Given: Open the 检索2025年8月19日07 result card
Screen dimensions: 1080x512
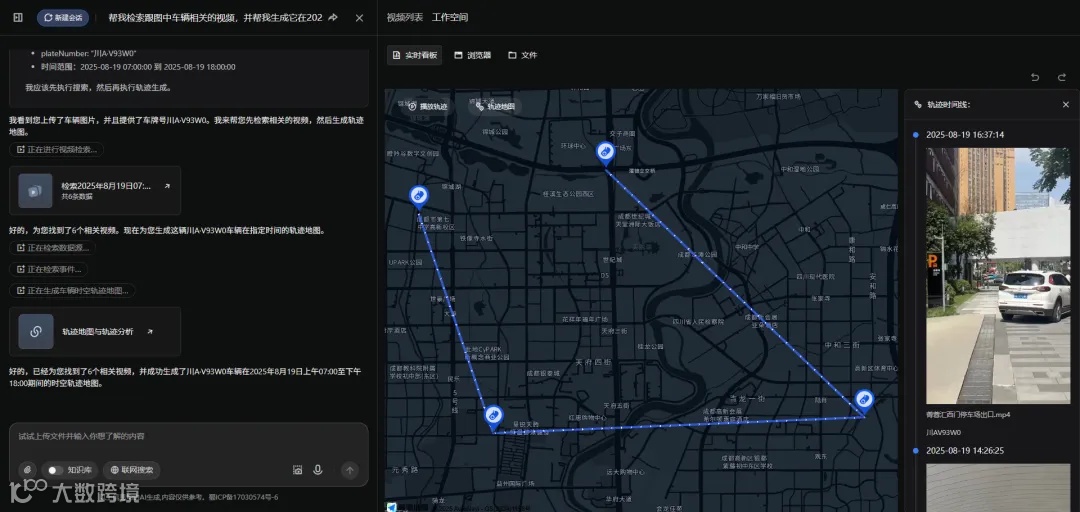Looking at the screenshot, I should pos(95,190).
